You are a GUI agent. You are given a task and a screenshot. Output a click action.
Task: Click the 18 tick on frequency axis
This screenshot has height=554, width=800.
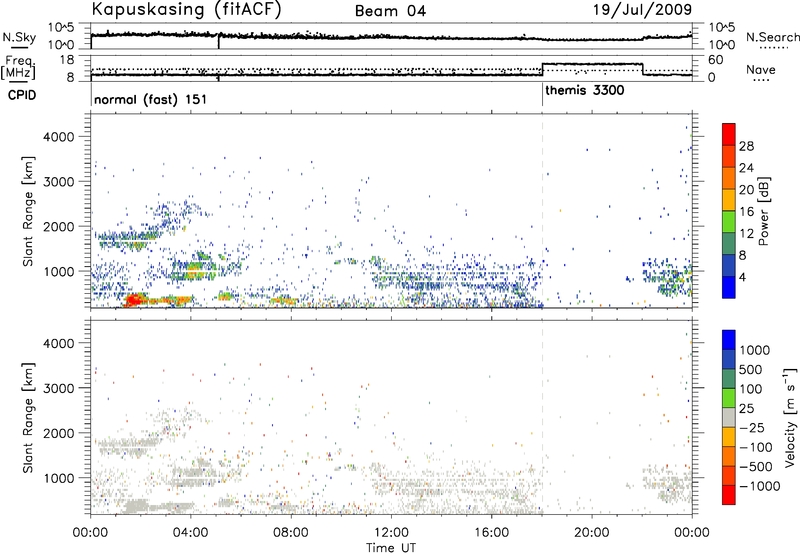coord(67,60)
